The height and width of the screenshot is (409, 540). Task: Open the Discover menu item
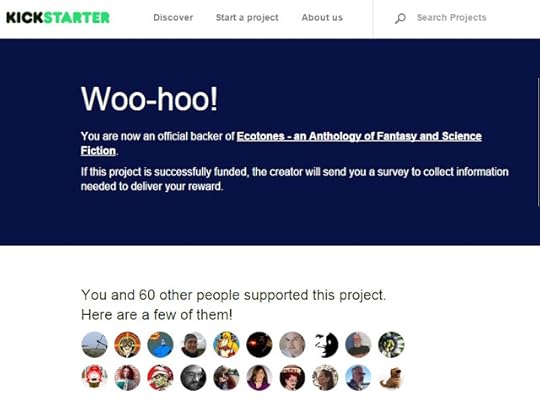173,18
